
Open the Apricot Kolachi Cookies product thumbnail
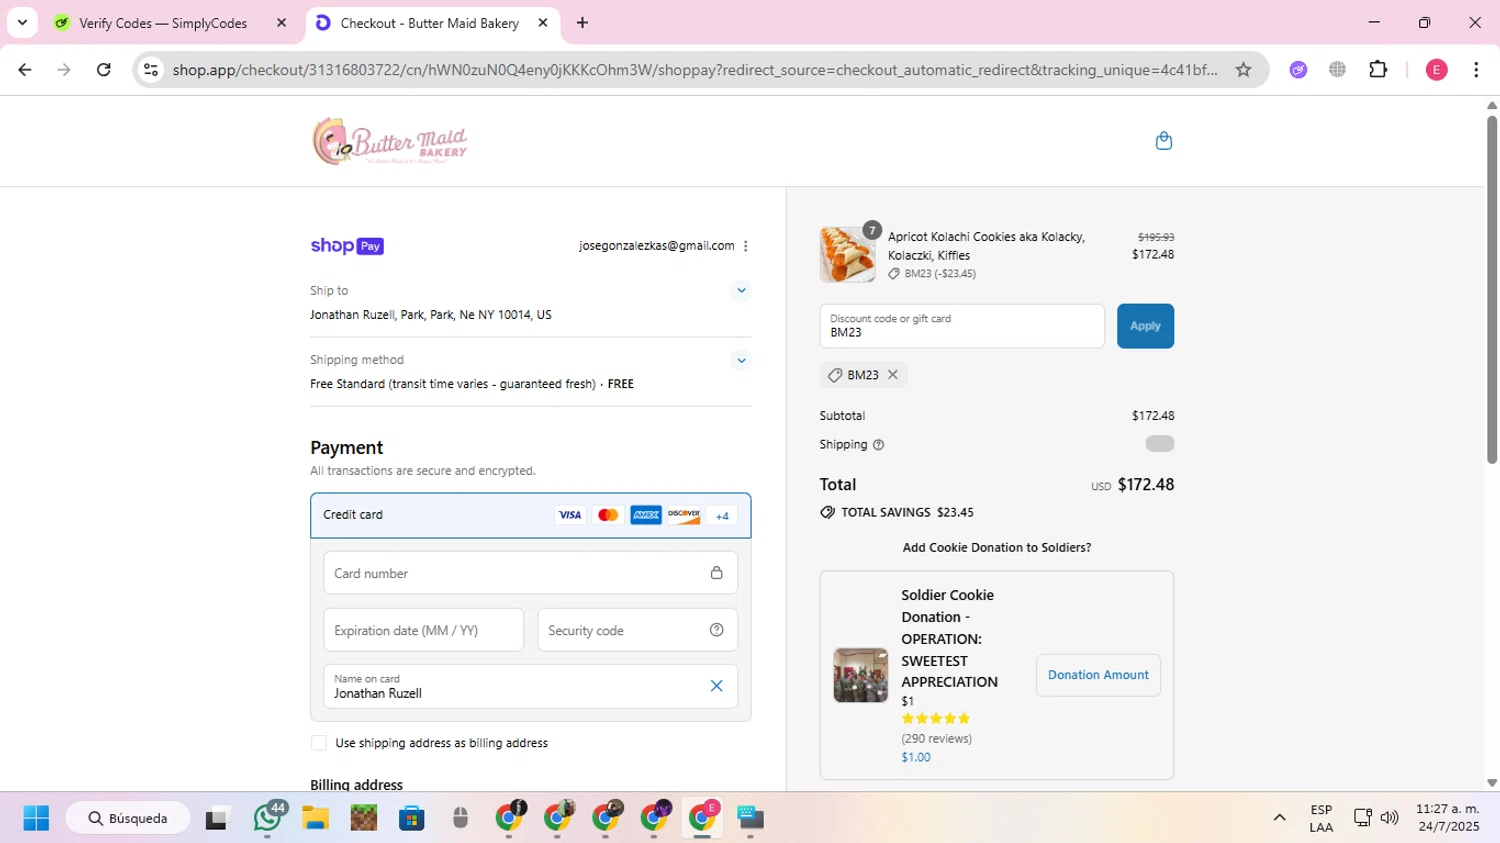847,254
